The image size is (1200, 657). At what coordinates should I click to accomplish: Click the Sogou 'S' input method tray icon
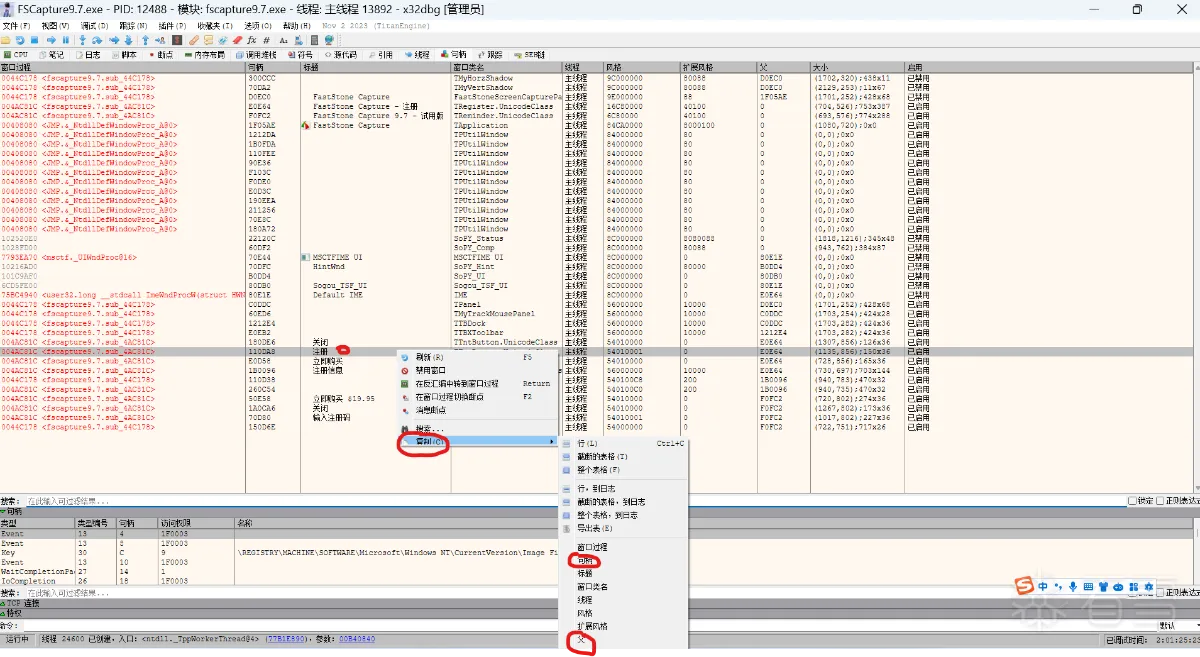tap(1024, 585)
